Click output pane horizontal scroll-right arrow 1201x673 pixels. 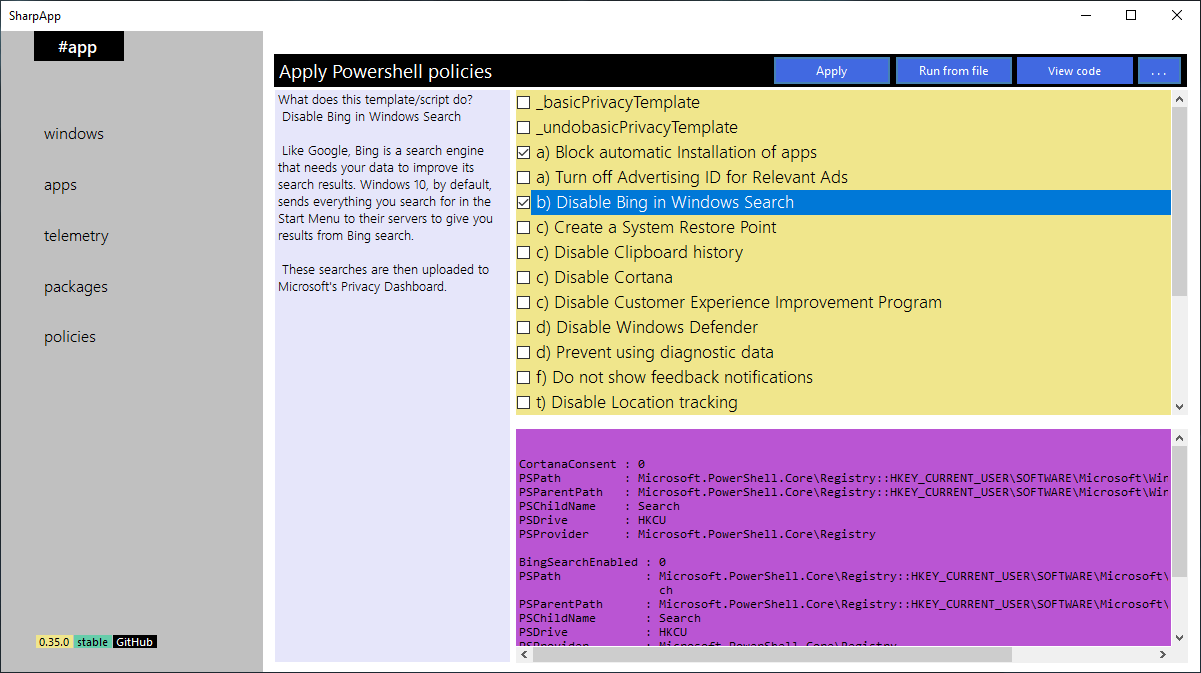point(1163,654)
